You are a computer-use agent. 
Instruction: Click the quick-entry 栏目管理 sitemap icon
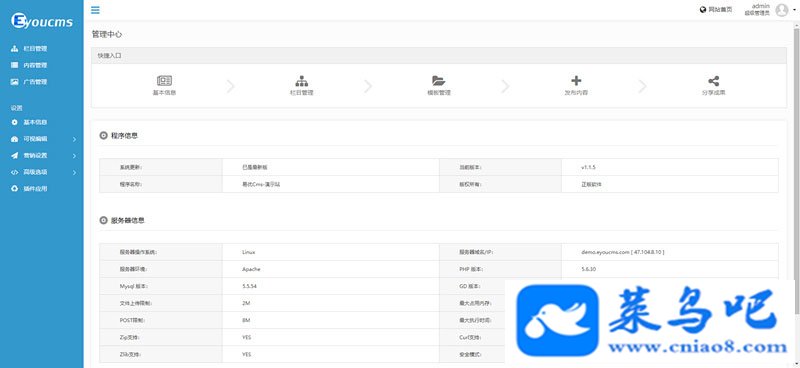[x=302, y=81]
